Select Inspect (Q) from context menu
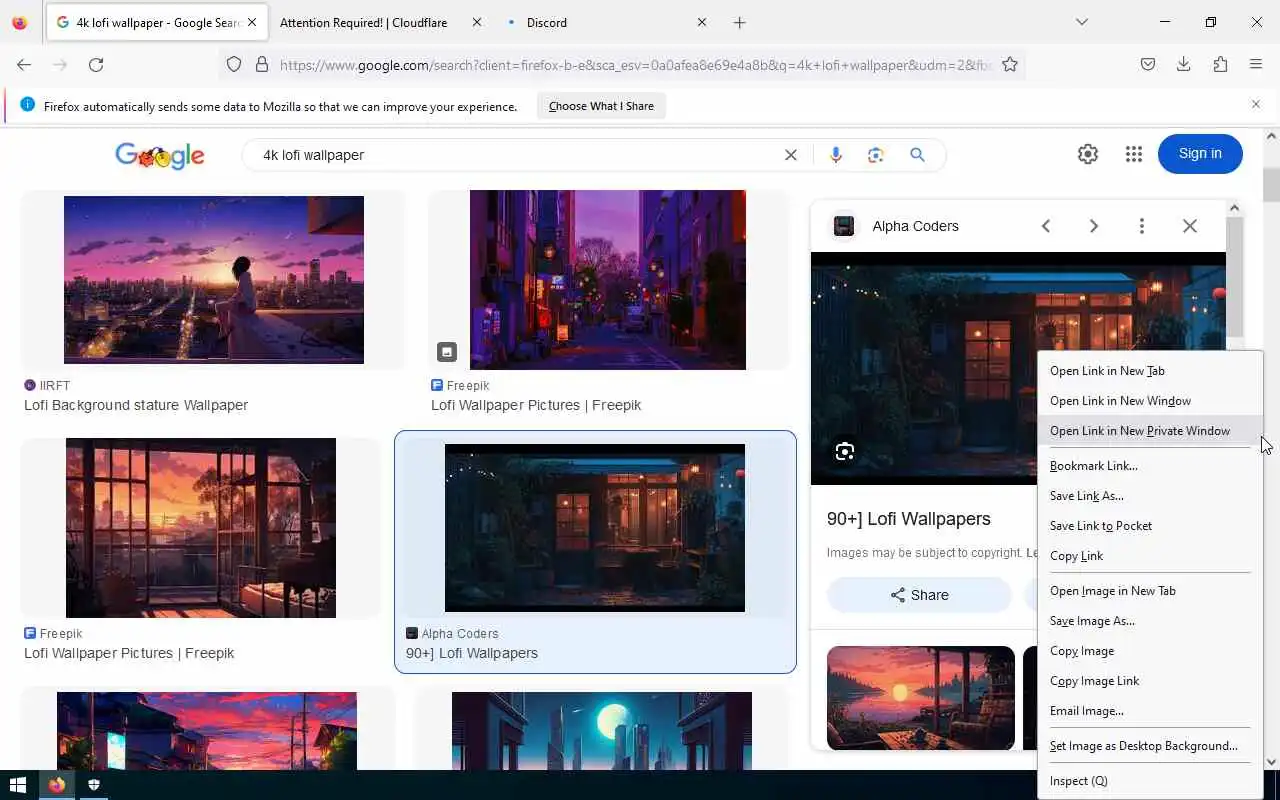Screen dimensions: 1280x800 pos(1150,781)
